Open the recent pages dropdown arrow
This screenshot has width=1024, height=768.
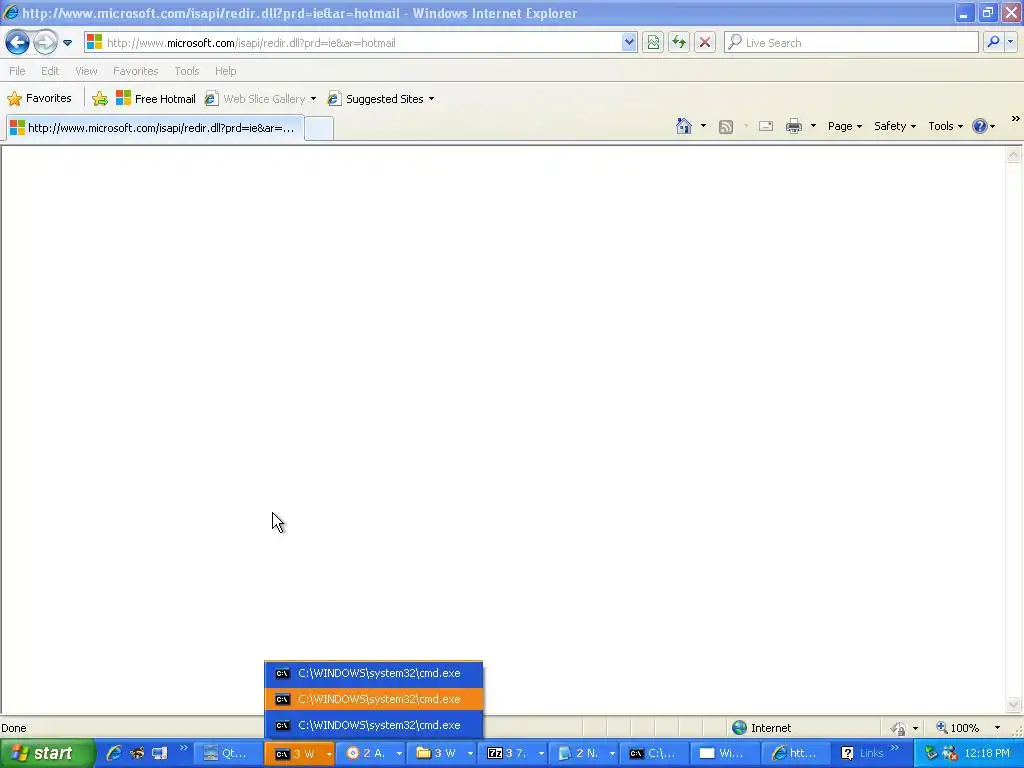[67, 43]
